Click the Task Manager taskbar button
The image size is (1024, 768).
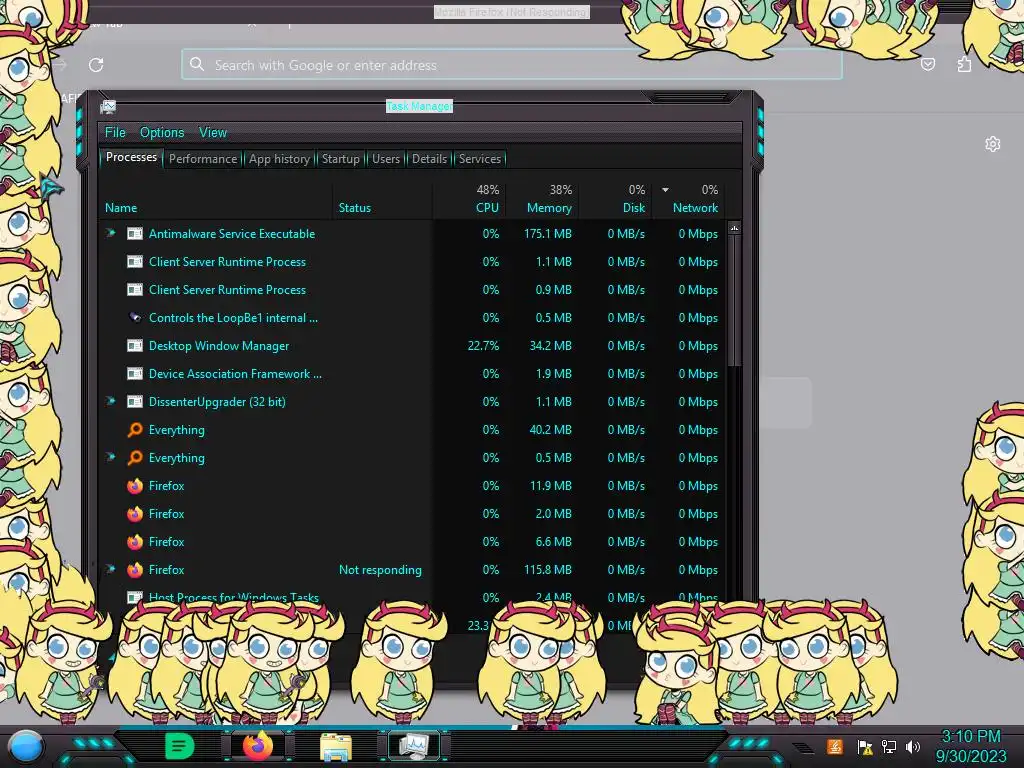coord(414,746)
